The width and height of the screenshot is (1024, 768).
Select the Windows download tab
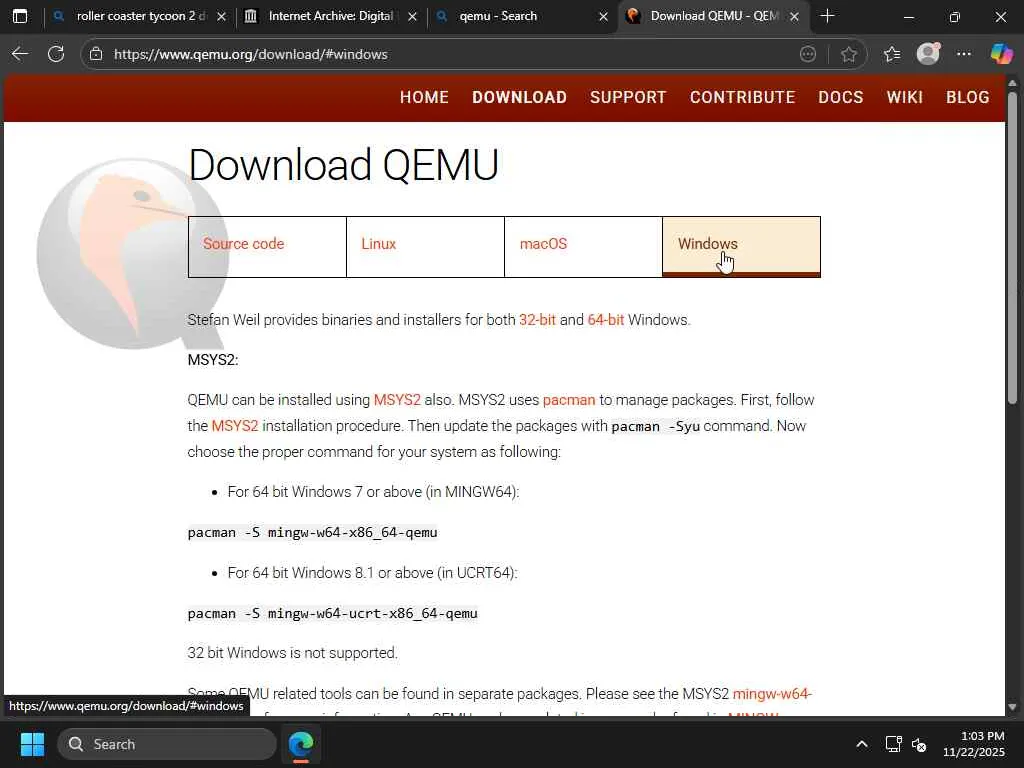click(x=741, y=247)
